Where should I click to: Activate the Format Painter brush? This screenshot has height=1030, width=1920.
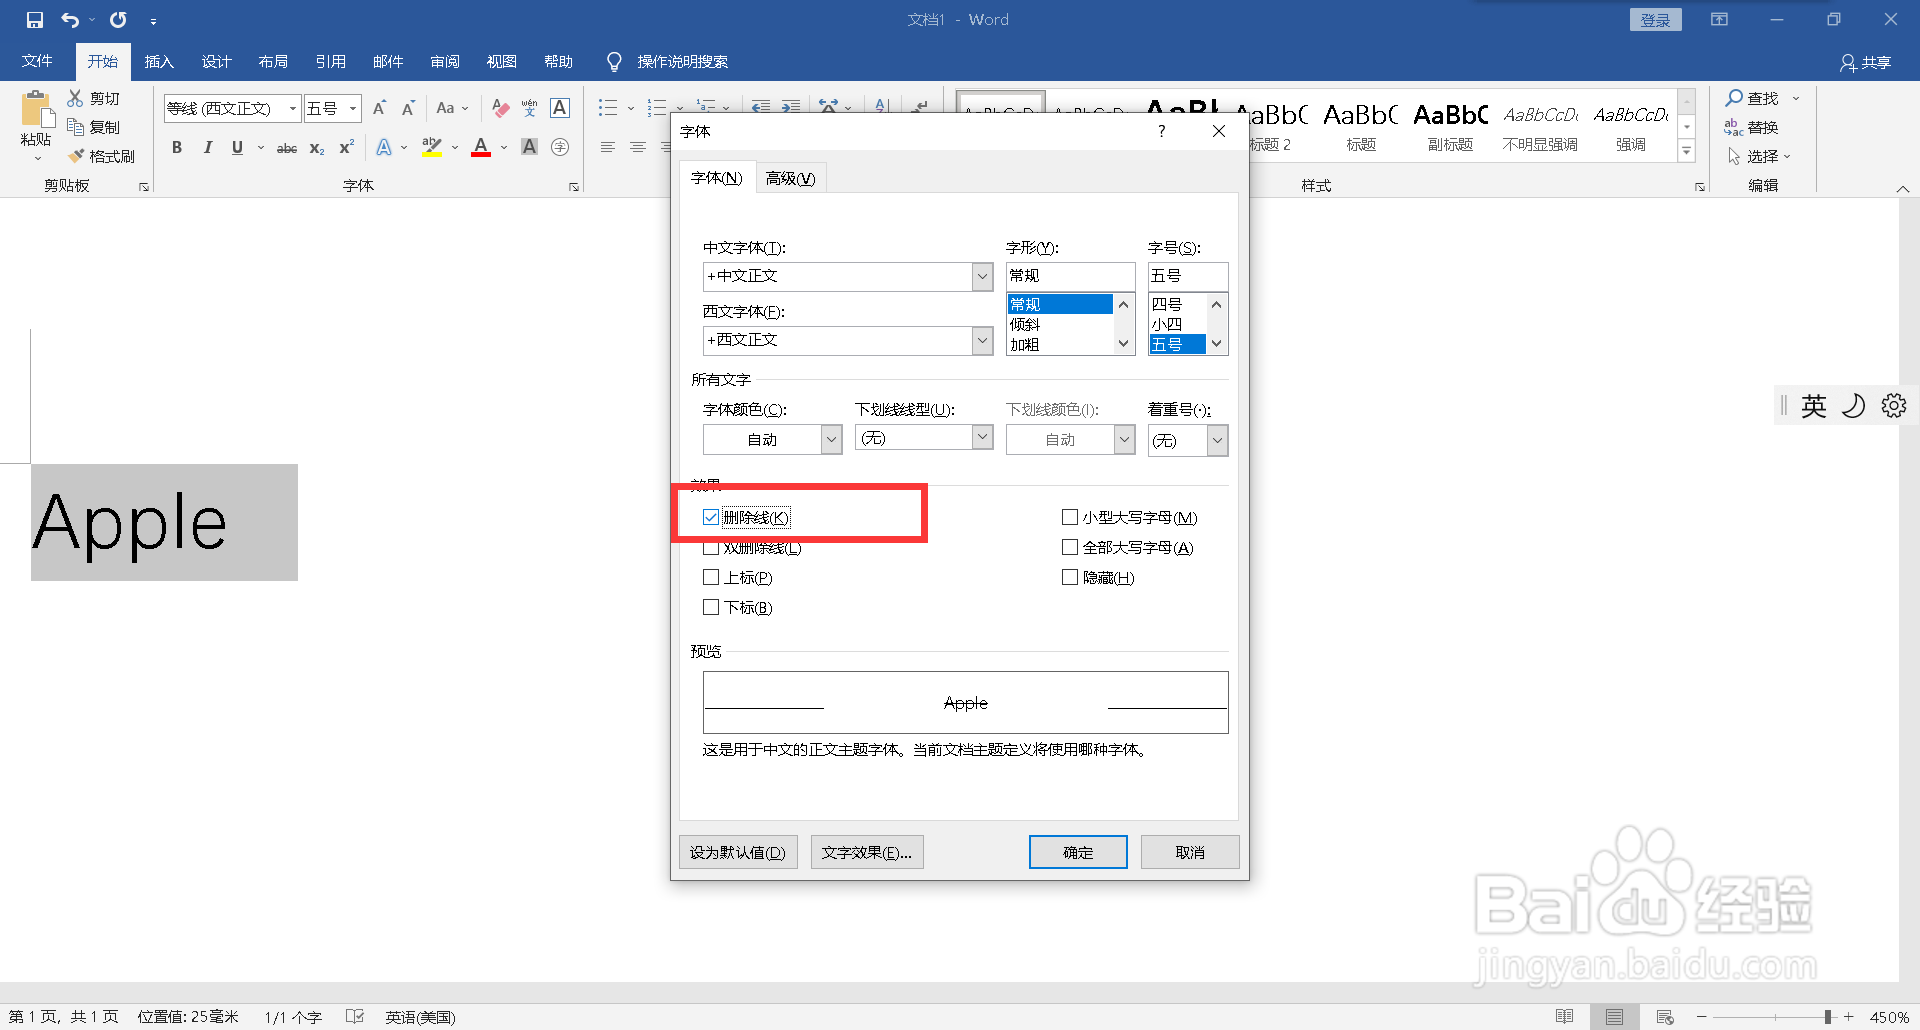[x=76, y=156]
